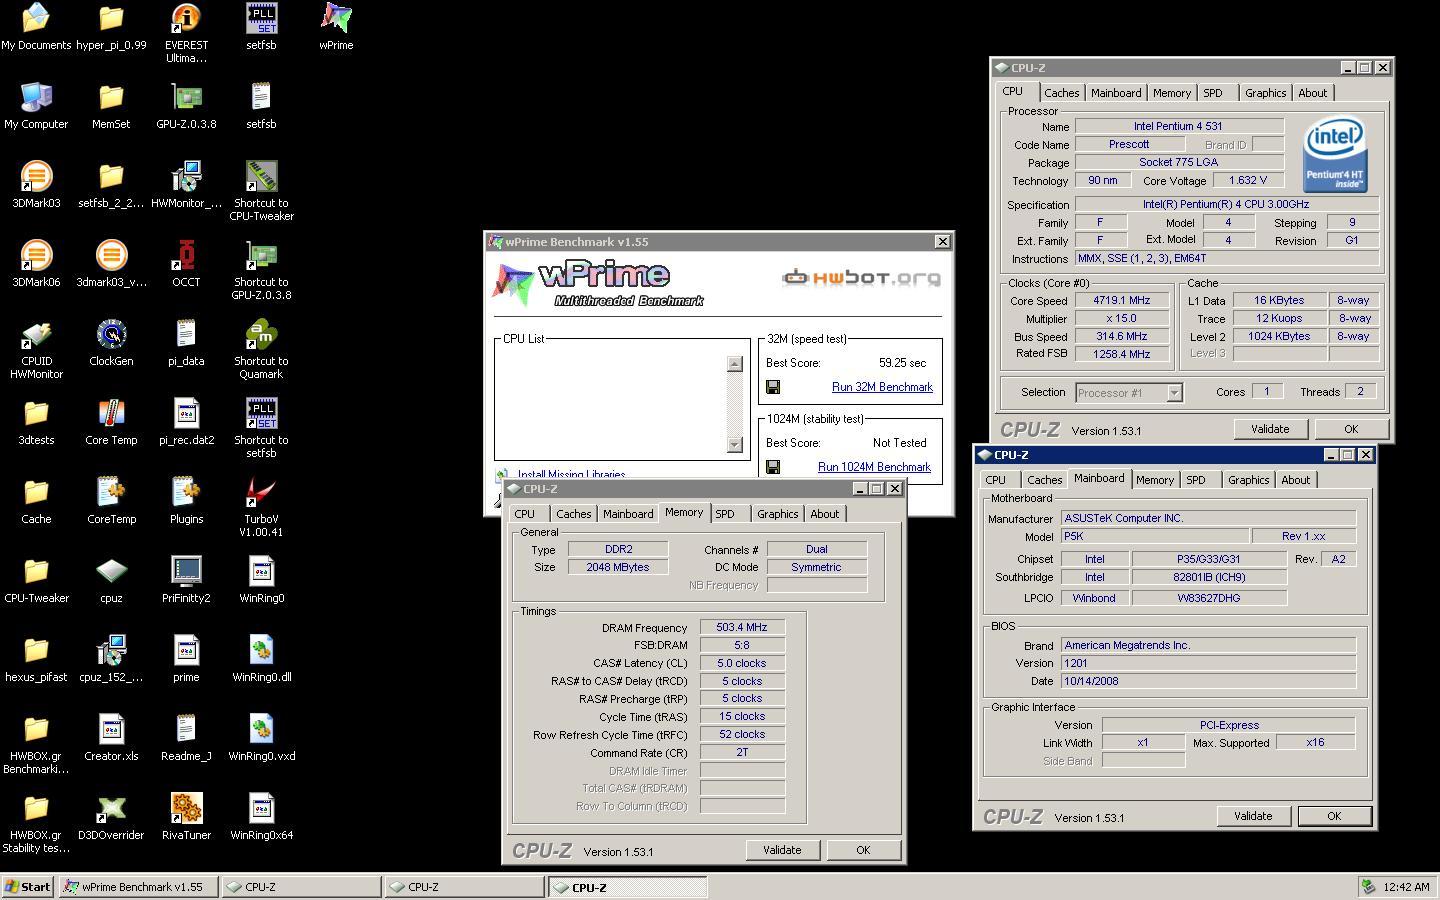Click Install Missing Libraries link

pyautogui.click(x=571, y=475)
